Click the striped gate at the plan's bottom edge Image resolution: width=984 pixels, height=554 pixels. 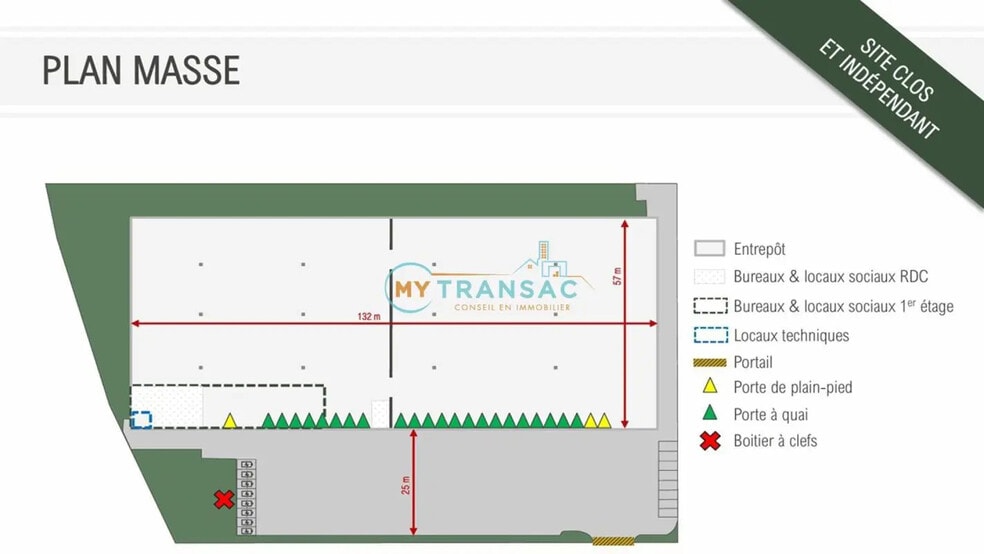[x=612, y=541]
